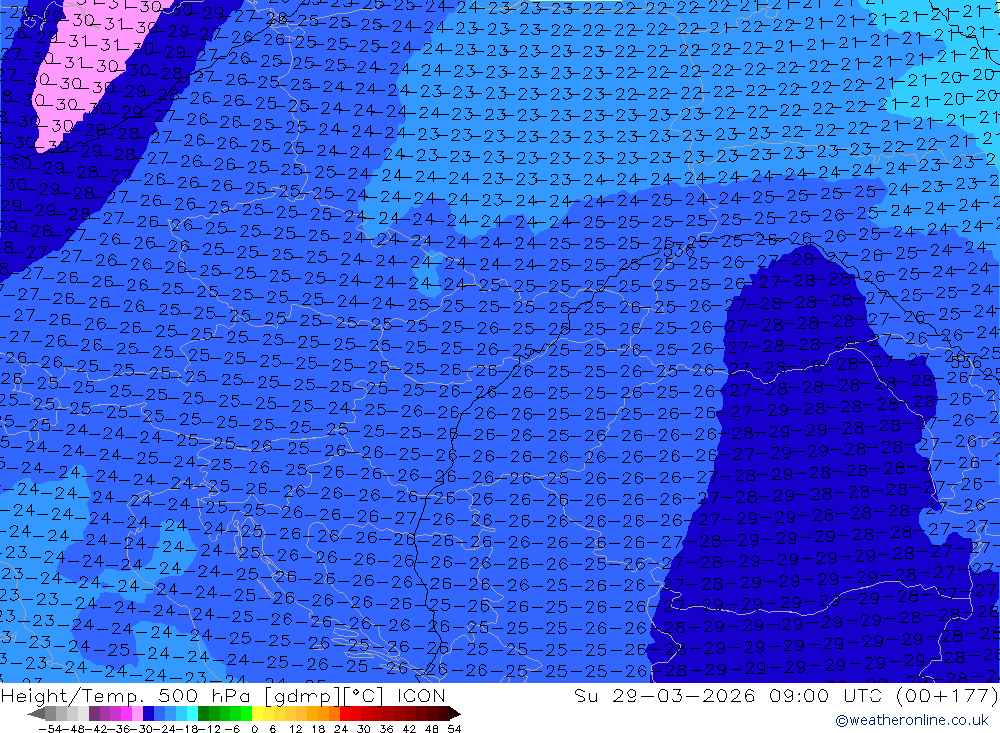Pick the dark green legend swatch above -12
Viewport: 1000px width, 733px height.
(x=203, y=714)
